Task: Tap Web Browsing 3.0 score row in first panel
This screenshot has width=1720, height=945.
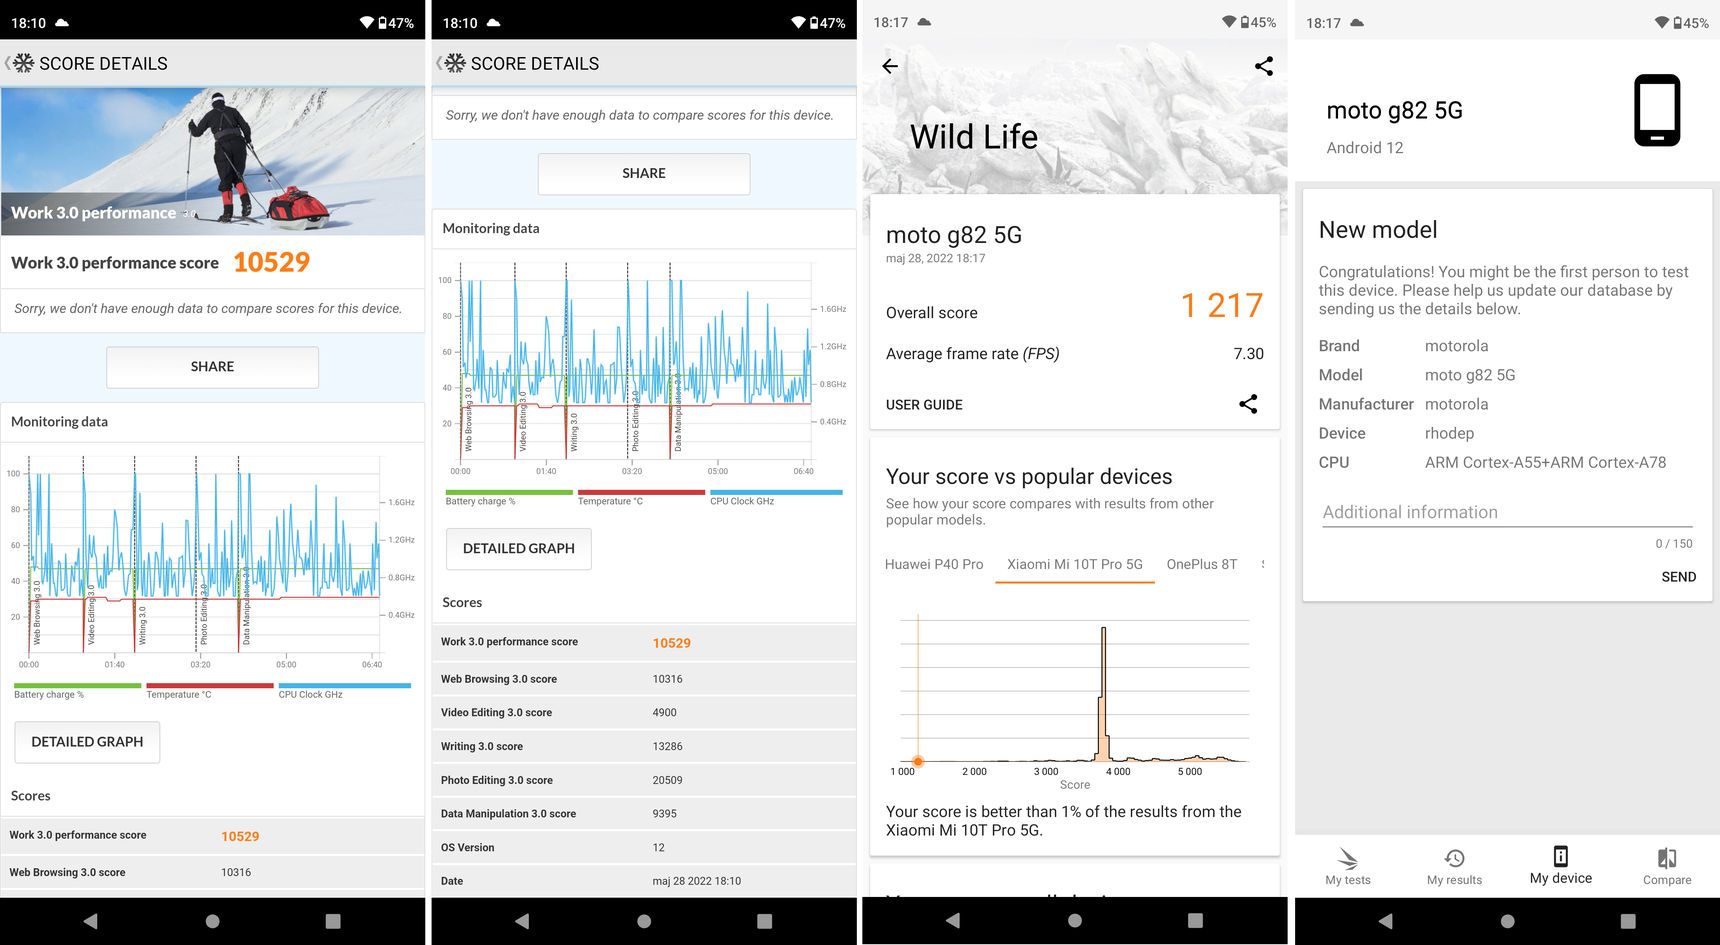Action: click(212, 873)
